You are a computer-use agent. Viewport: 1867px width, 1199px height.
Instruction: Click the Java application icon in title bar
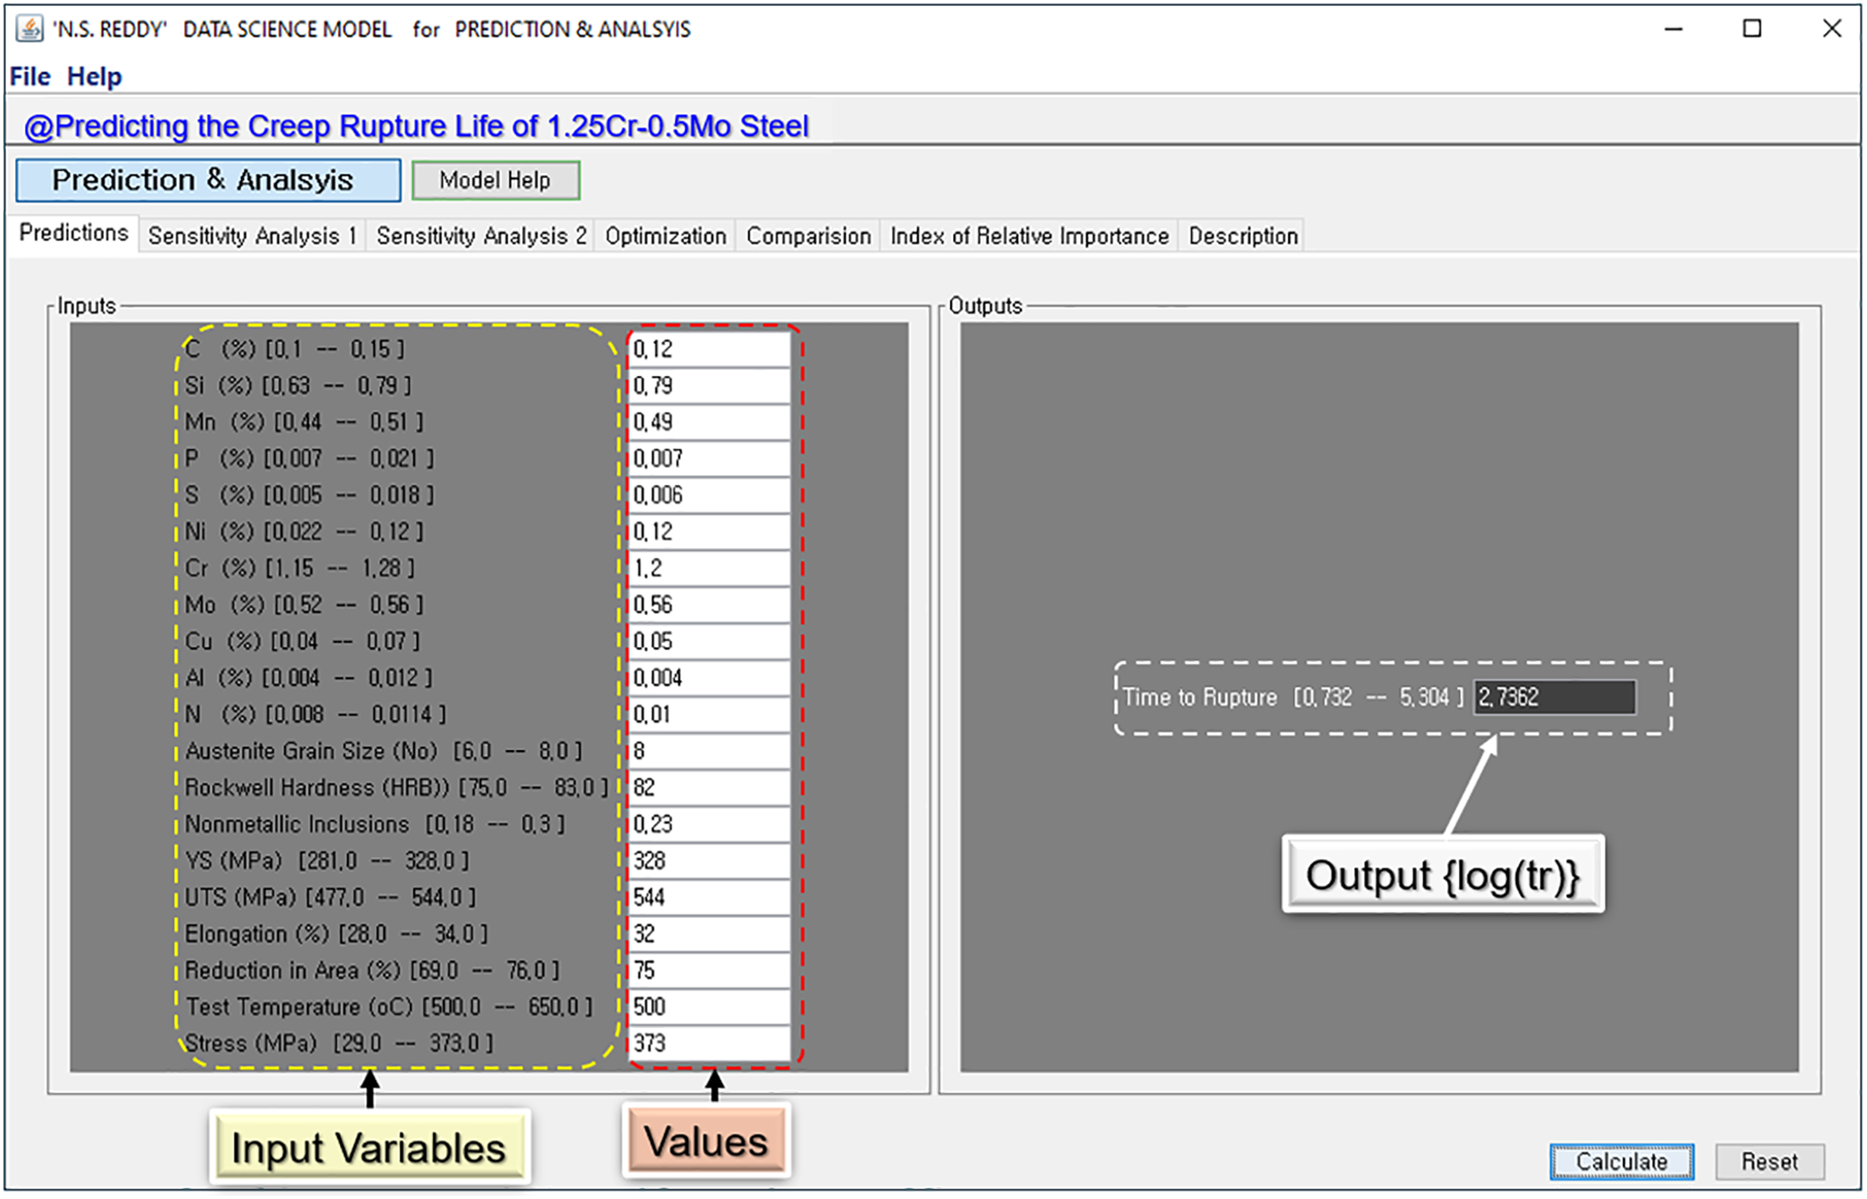[30, 29]
